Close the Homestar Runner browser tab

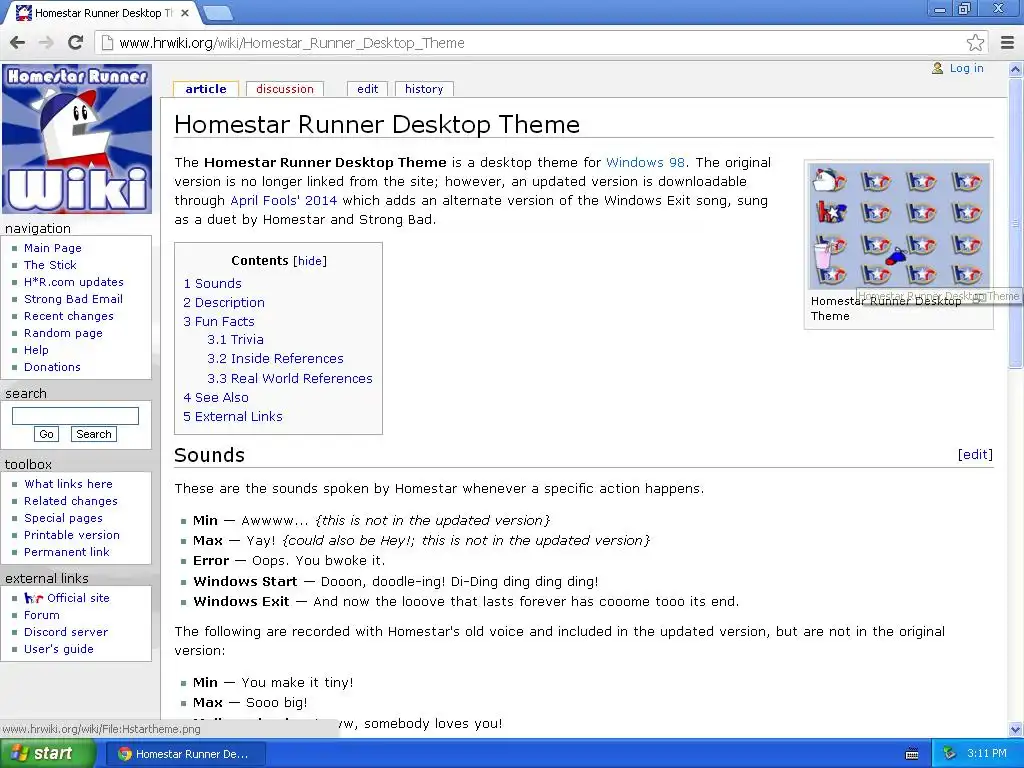tap(185, 12)
